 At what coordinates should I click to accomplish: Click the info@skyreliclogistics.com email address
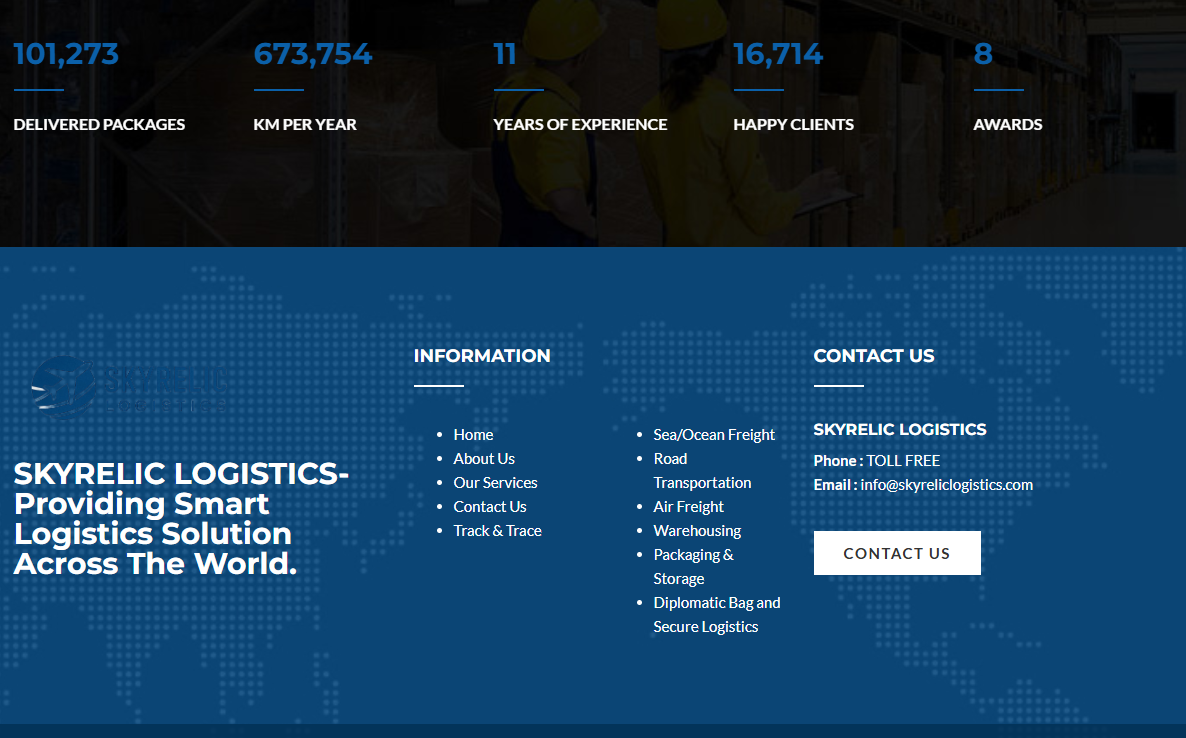(946, 484)
